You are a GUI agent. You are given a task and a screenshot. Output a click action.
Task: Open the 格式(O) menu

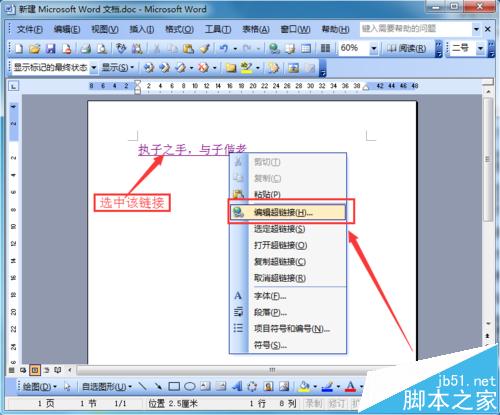click(179, 29)
